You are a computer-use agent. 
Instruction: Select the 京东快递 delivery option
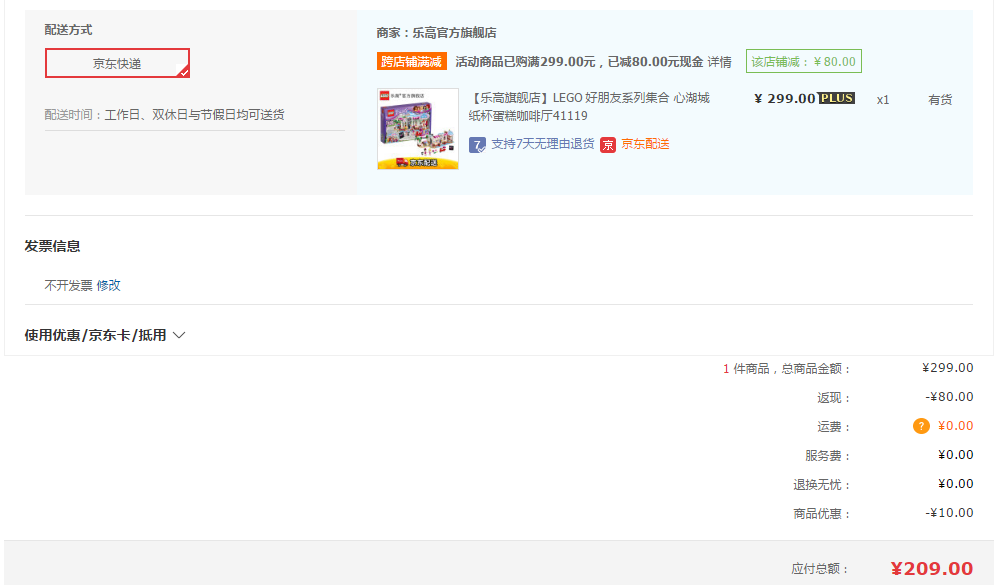[x=117, y=63]
